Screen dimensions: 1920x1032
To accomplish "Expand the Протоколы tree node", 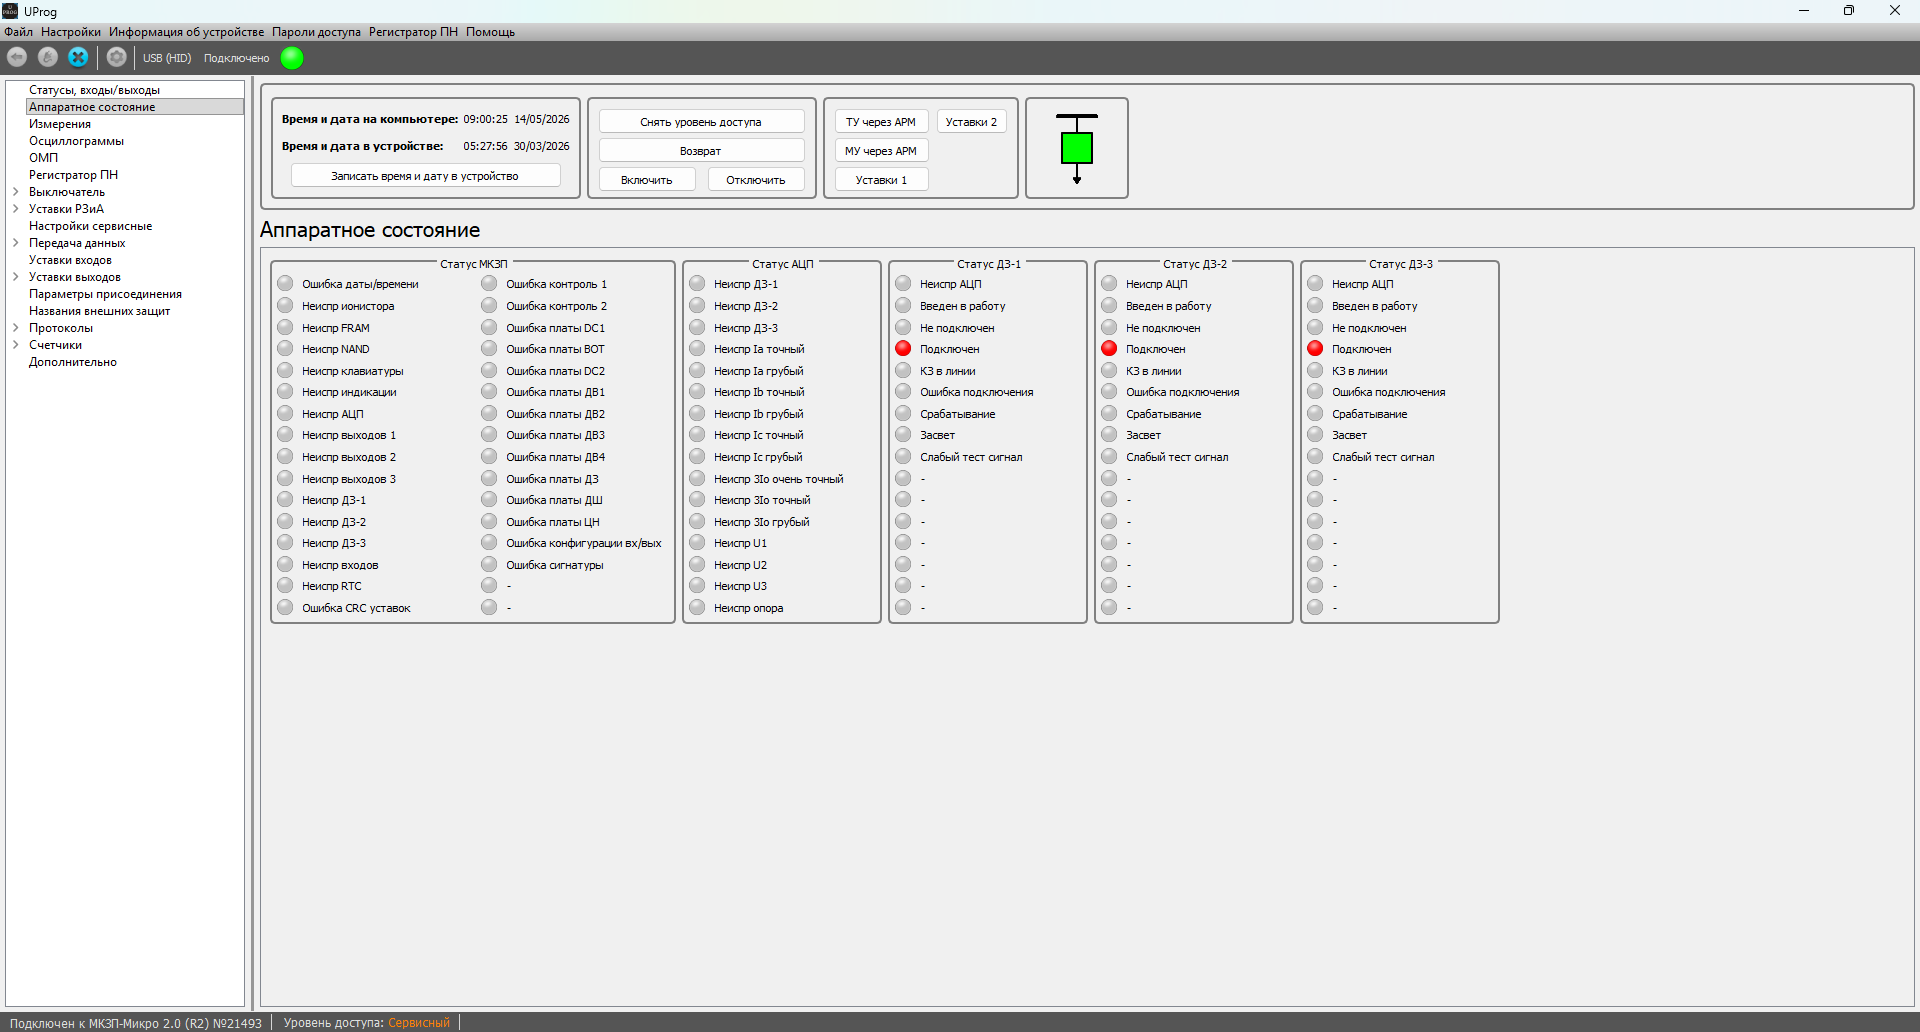I will point(16,328).
